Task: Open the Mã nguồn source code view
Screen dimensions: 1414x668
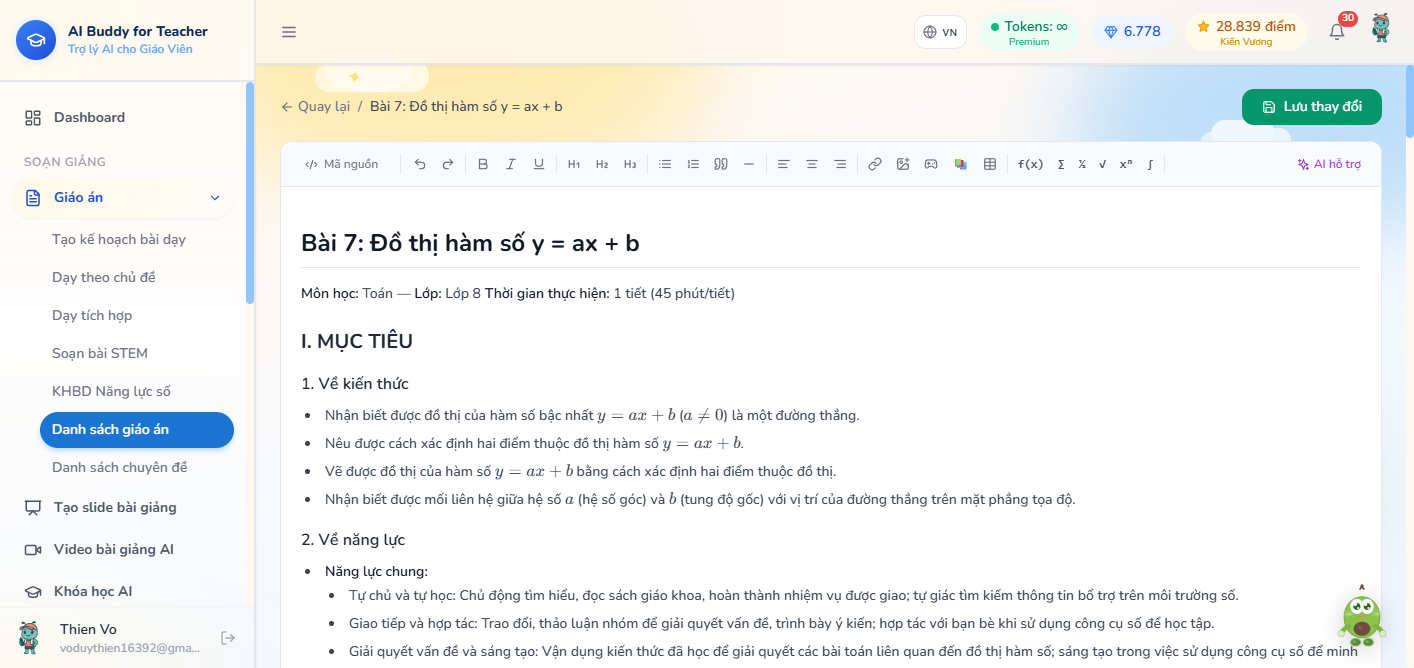Action: coord(342,164)
